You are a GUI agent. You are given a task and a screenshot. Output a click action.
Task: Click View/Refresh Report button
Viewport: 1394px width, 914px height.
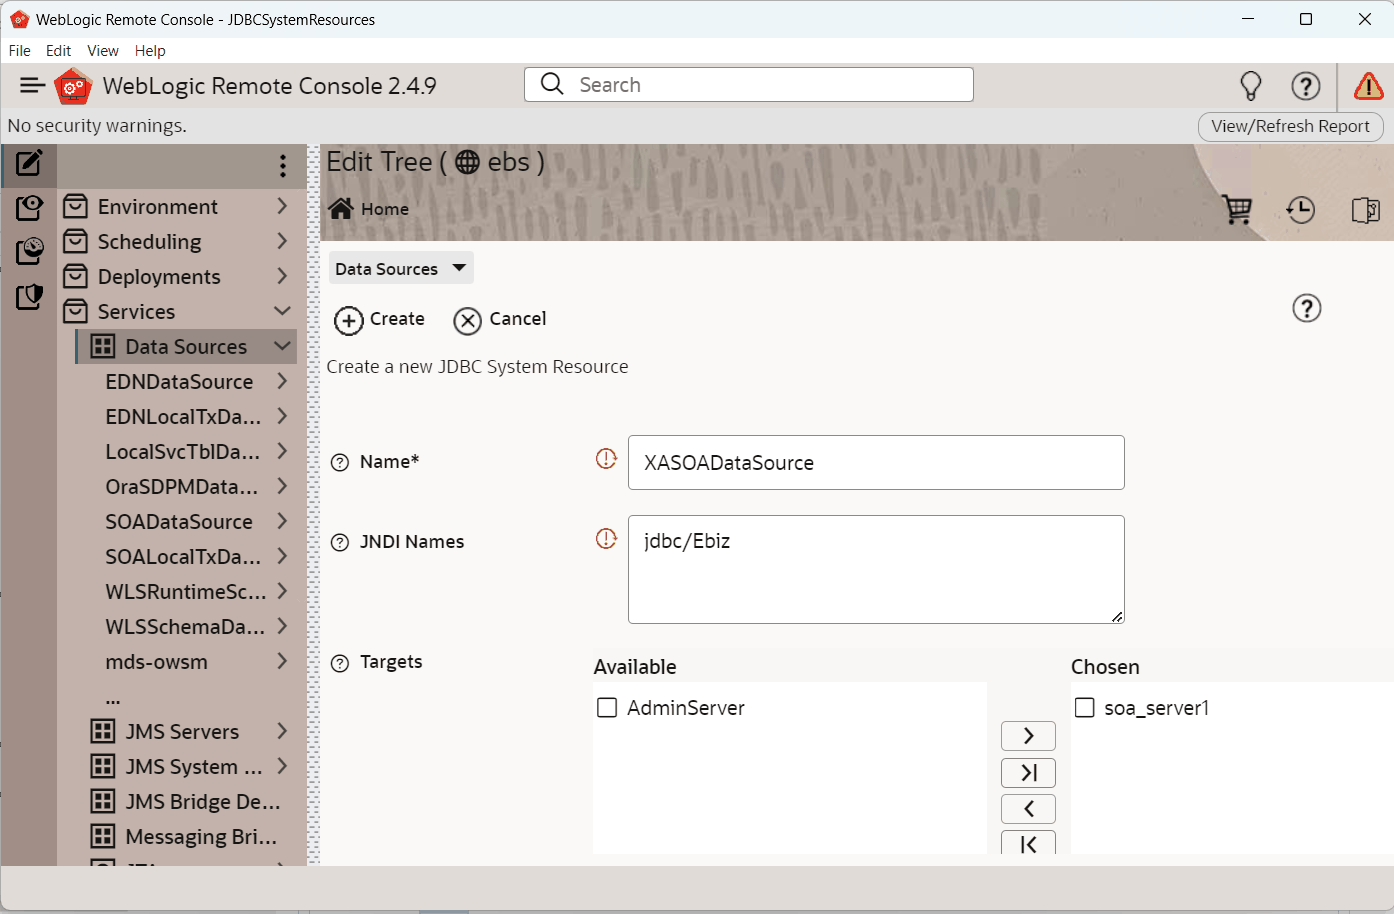[x=1290, y=126]
